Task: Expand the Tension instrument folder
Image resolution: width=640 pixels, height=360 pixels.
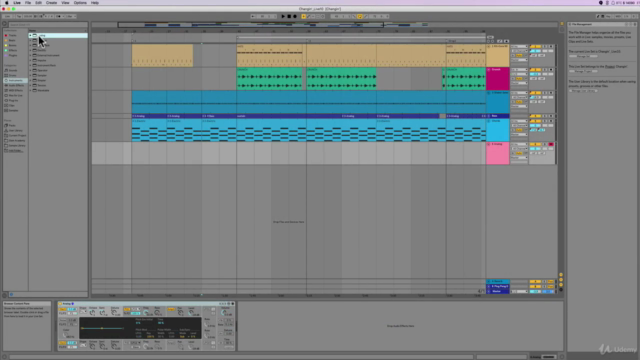Action: tap(30, 85)
